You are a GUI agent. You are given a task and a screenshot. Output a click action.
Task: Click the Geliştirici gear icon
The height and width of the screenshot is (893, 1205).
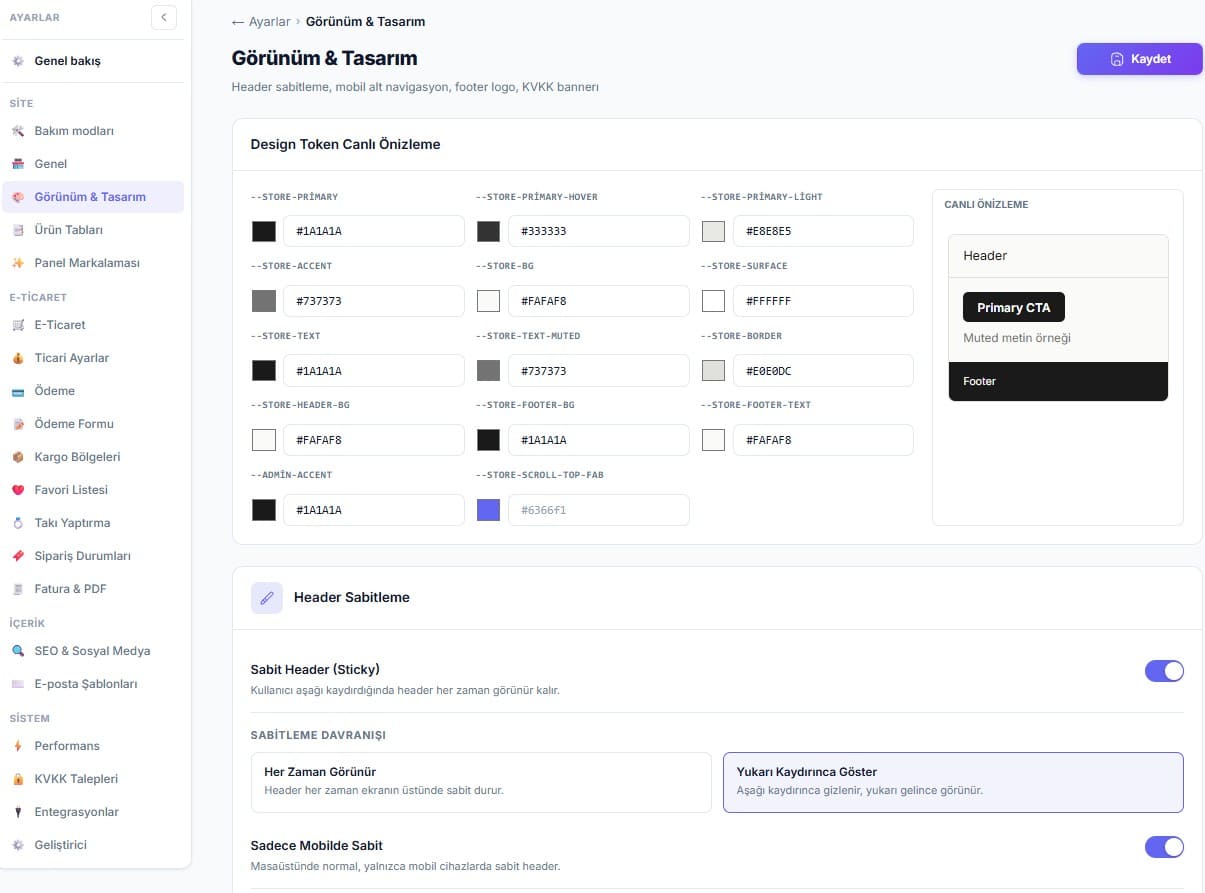point(17,845)
